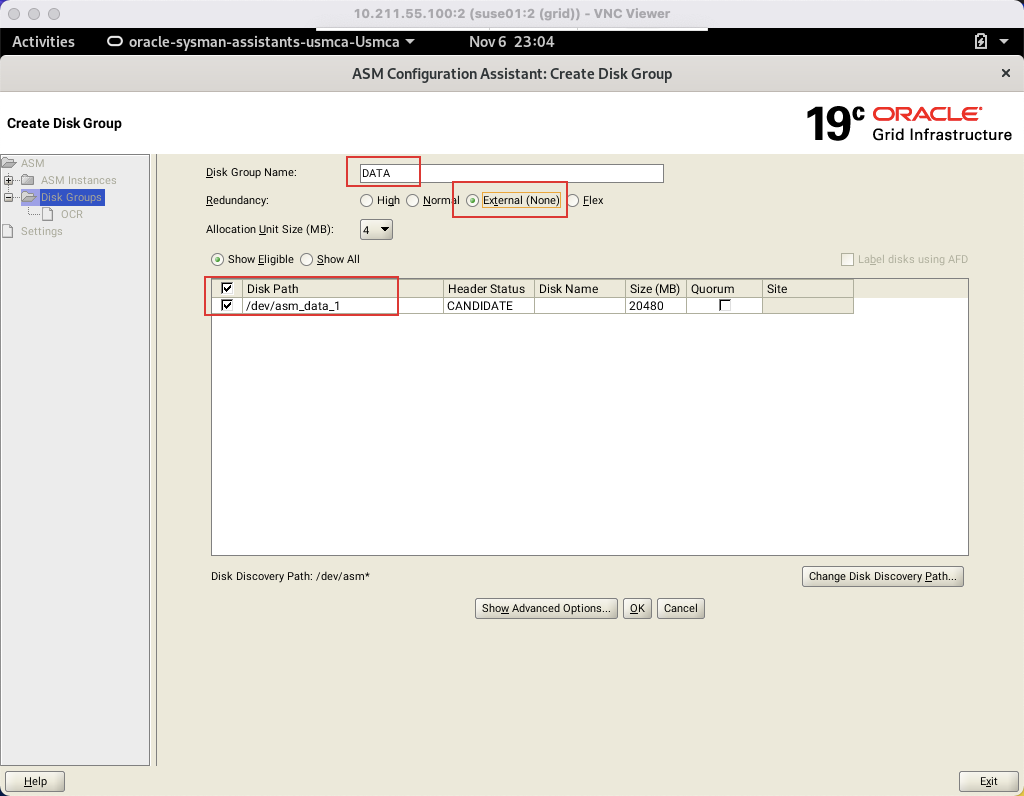The image size is (1024, 796).
Task: Click the CANDIDATE header status cell
Action: click(488, 306)
